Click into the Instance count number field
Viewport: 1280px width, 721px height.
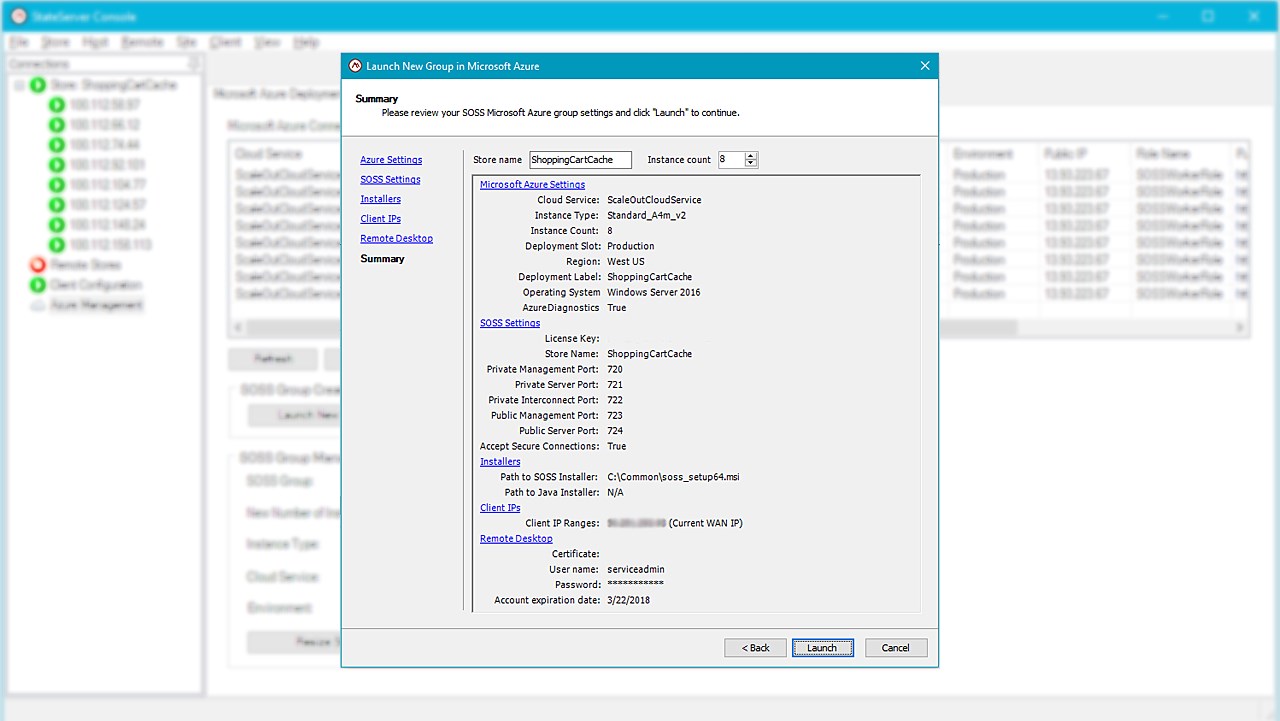pos(731,160)
